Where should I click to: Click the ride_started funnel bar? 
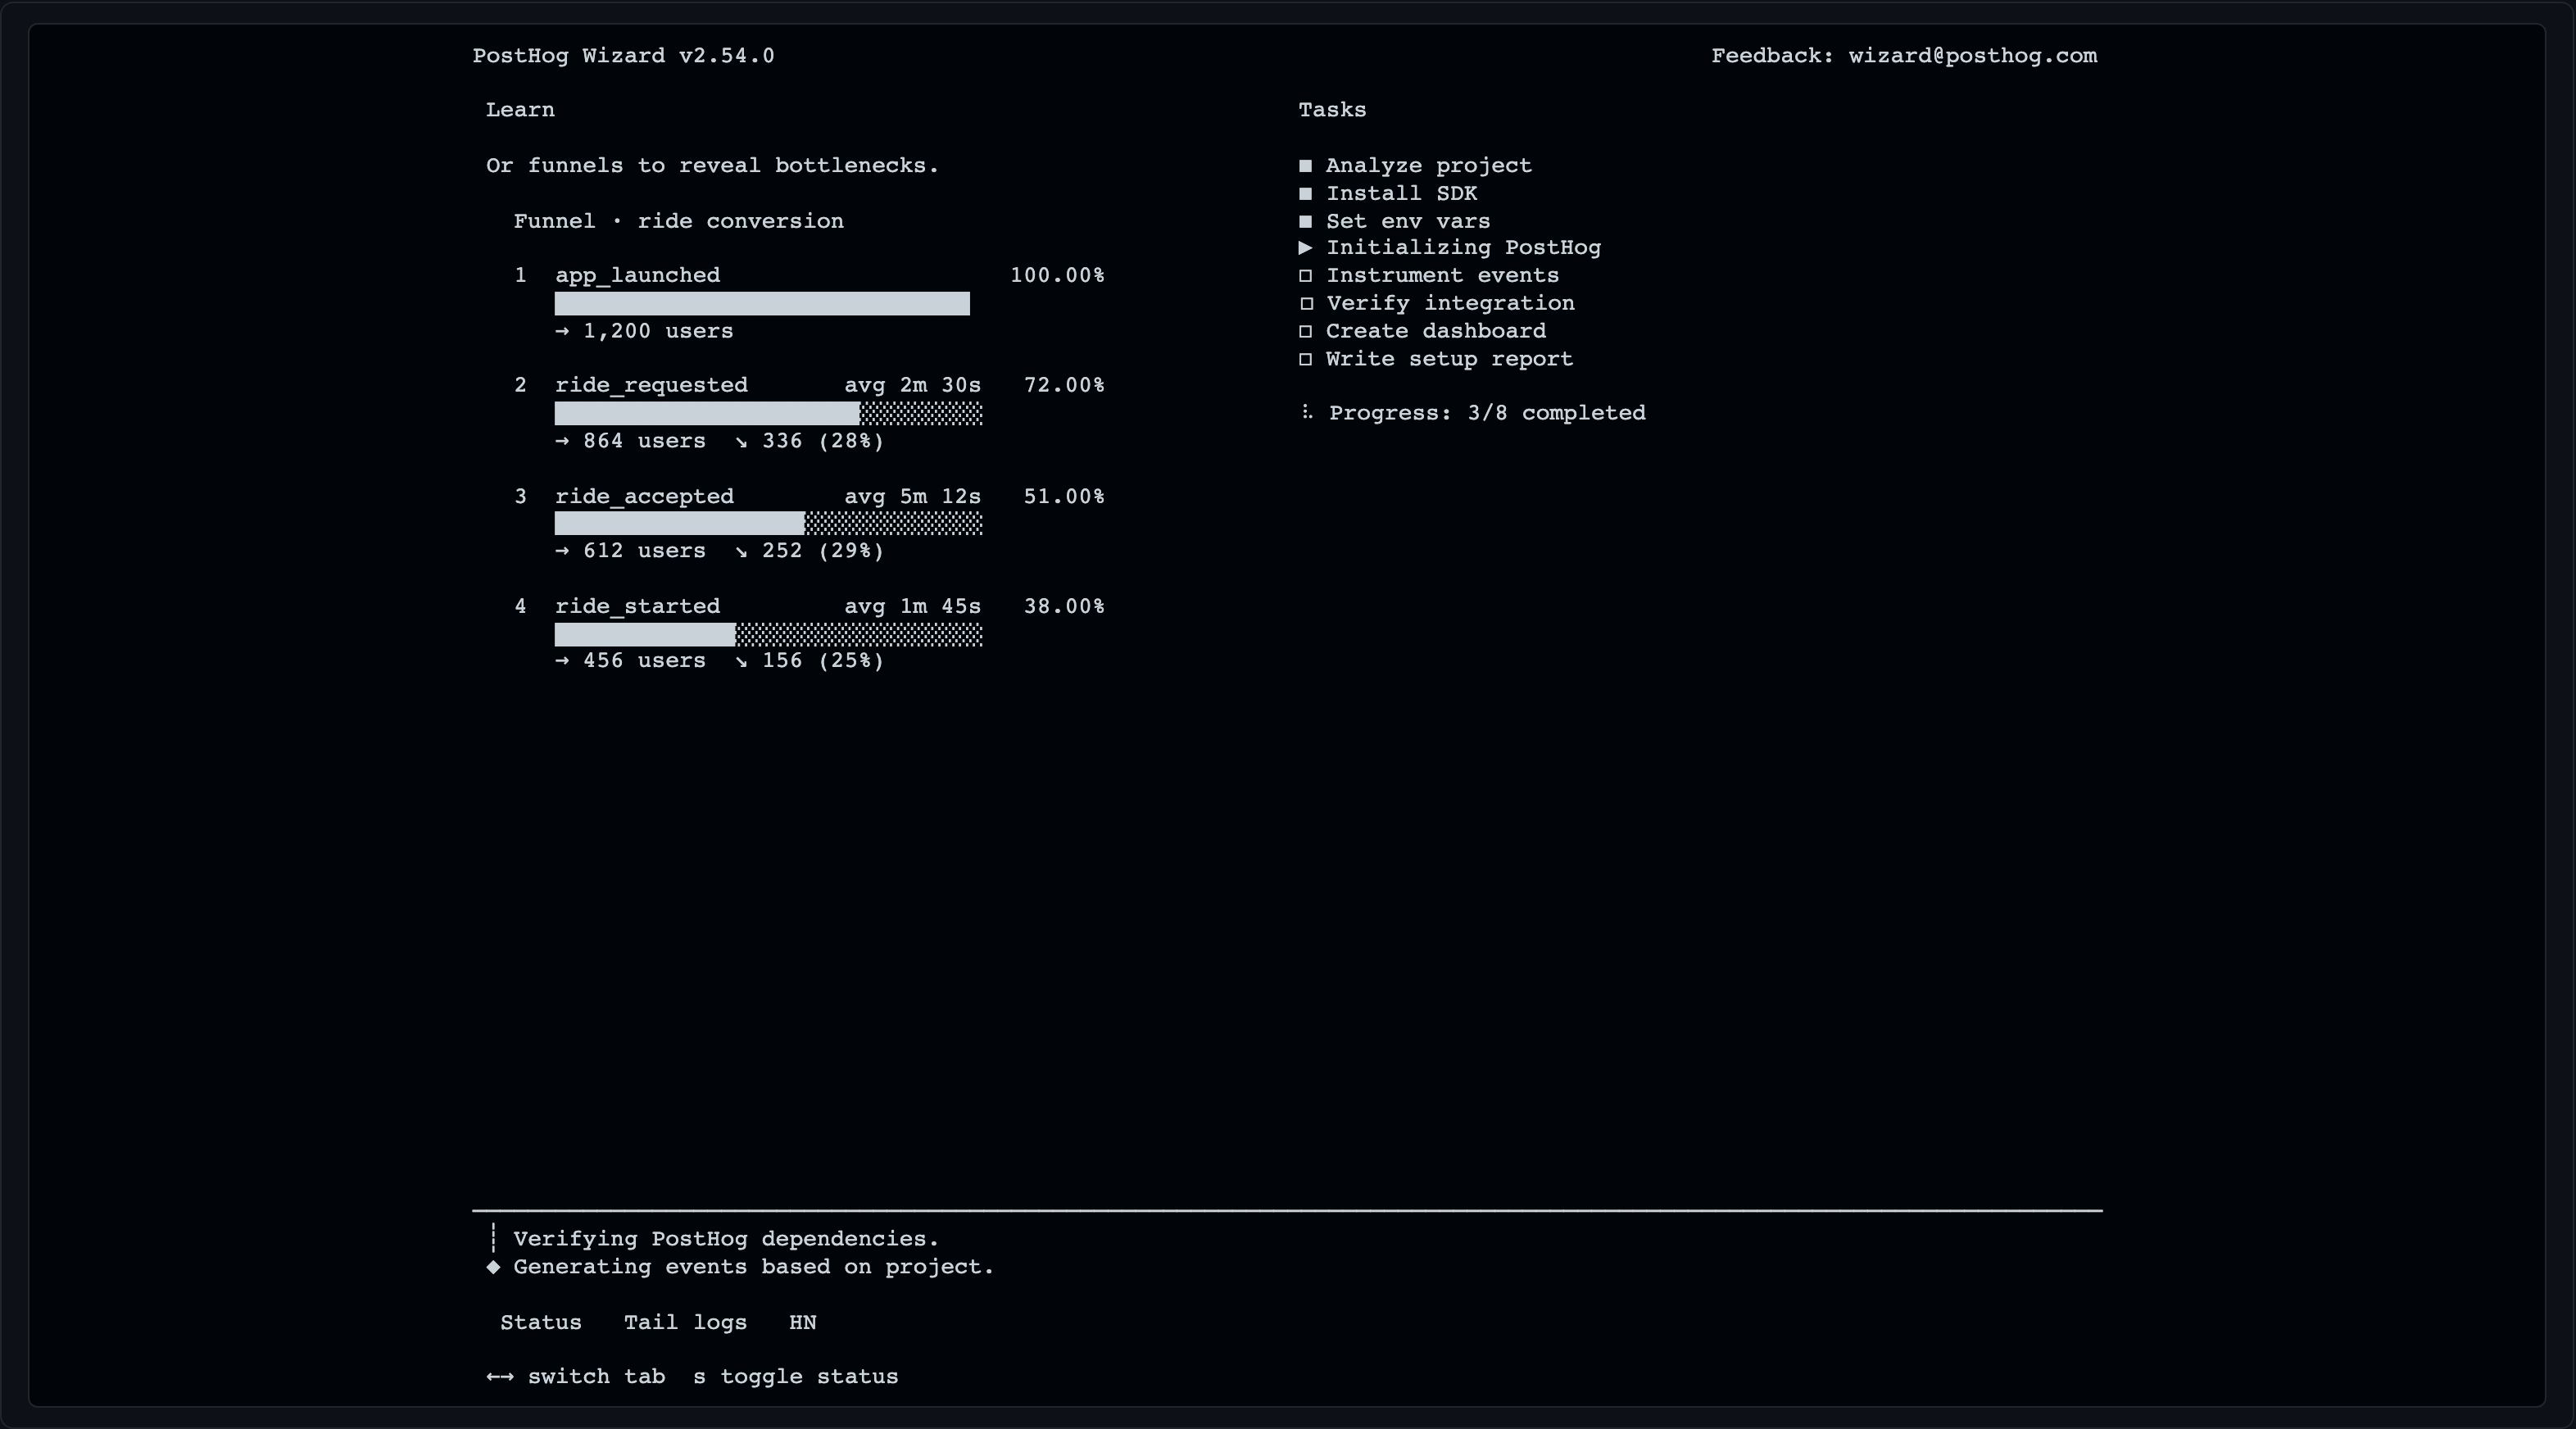(x=768, y=634)
